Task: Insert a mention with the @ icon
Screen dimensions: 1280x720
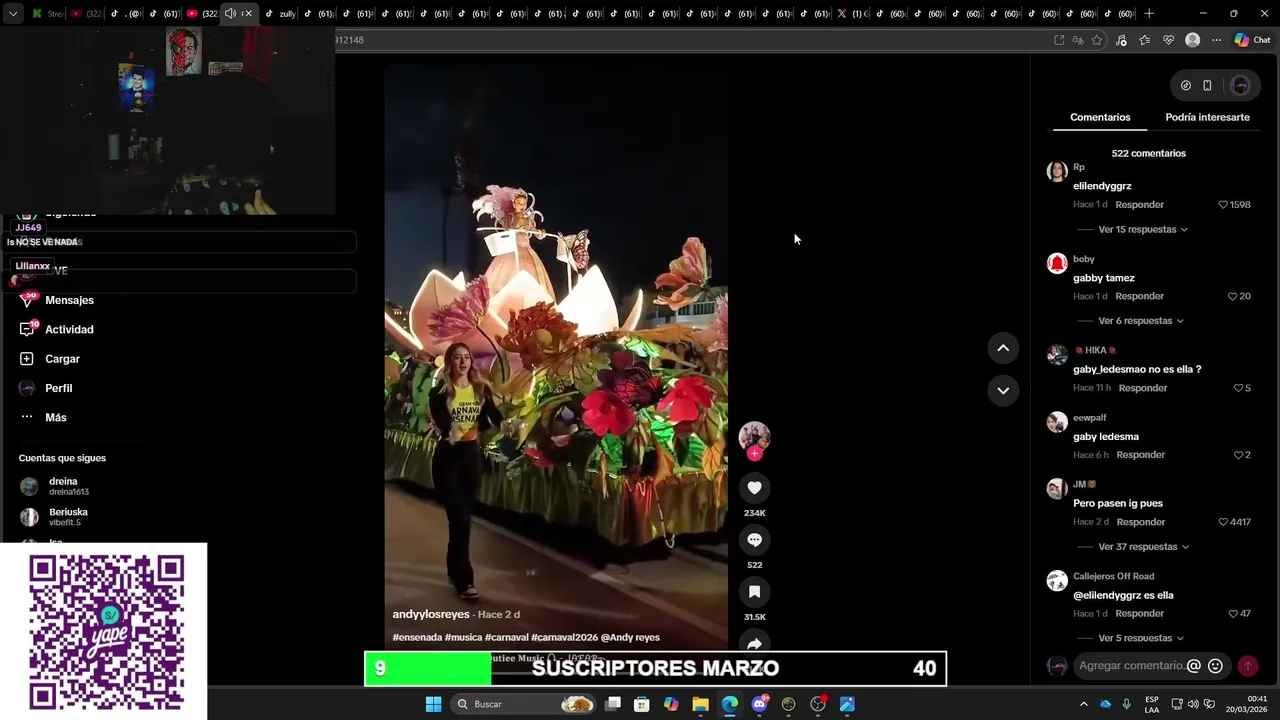Action: [x=1193, y=666]
